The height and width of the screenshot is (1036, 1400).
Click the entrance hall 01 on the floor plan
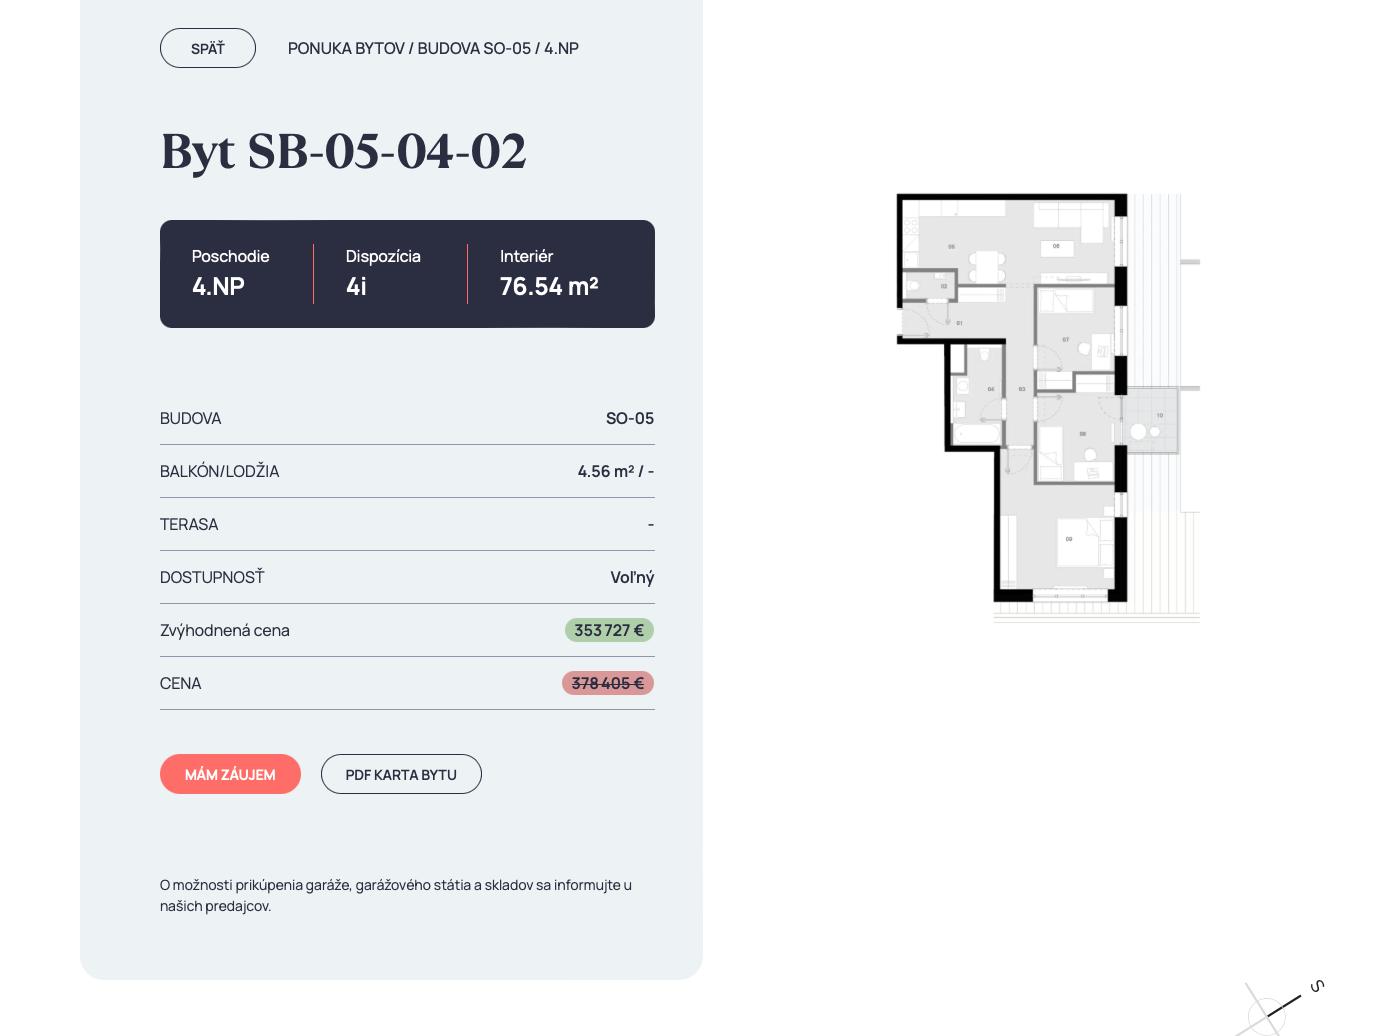[x=945, y=322]
